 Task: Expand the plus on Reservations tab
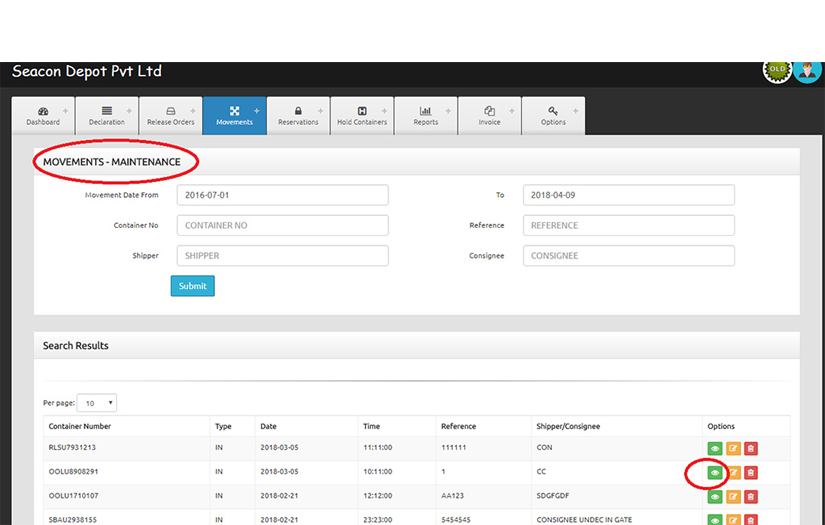(x=320, y=111)
